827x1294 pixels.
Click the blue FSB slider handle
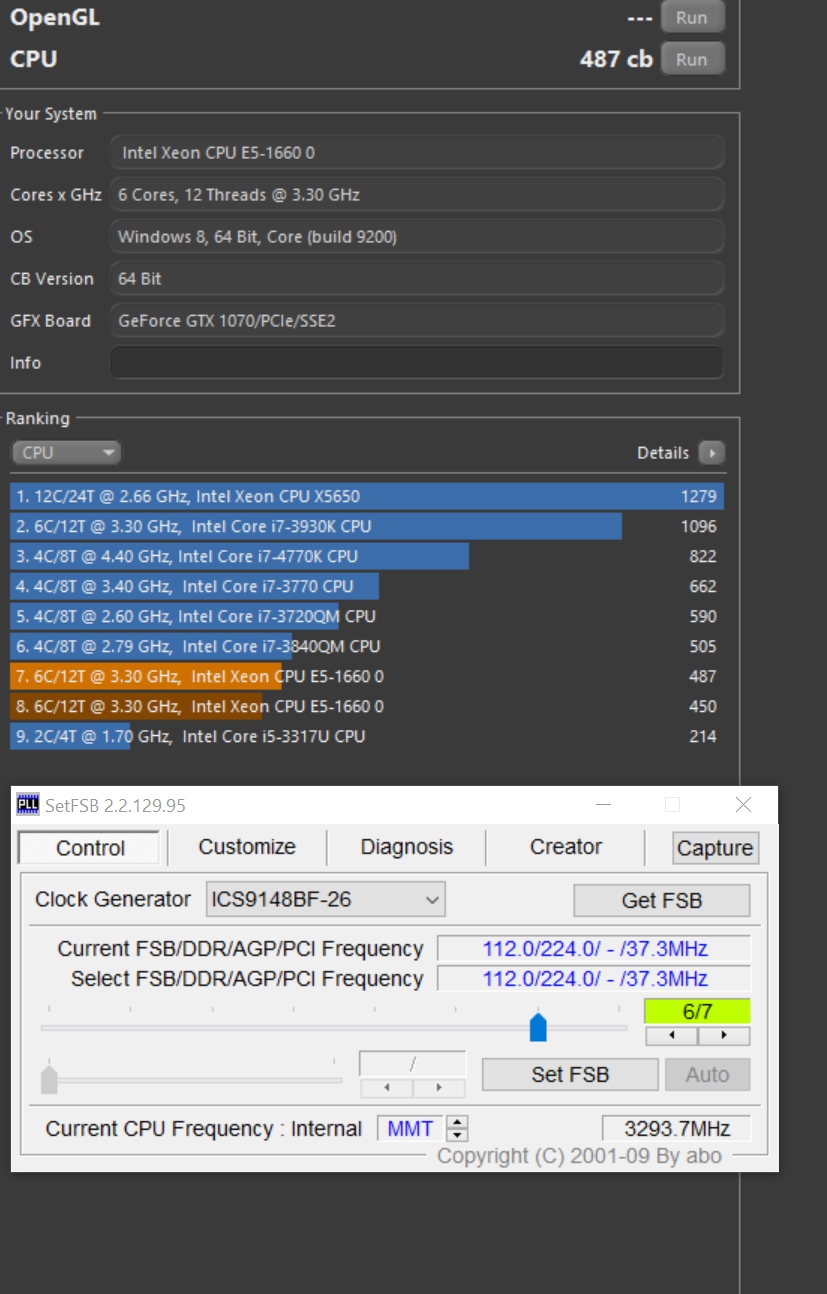538,1027
